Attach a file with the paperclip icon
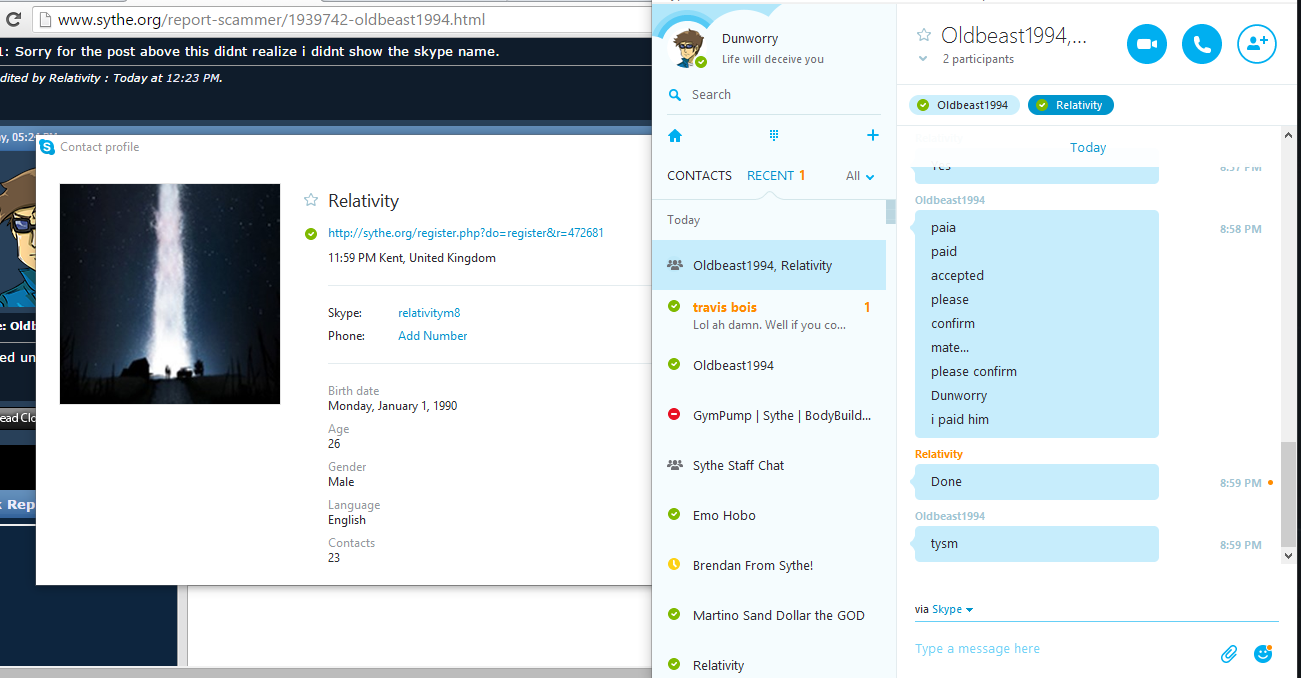1301x678 pixels. (x=1229, y=654)
